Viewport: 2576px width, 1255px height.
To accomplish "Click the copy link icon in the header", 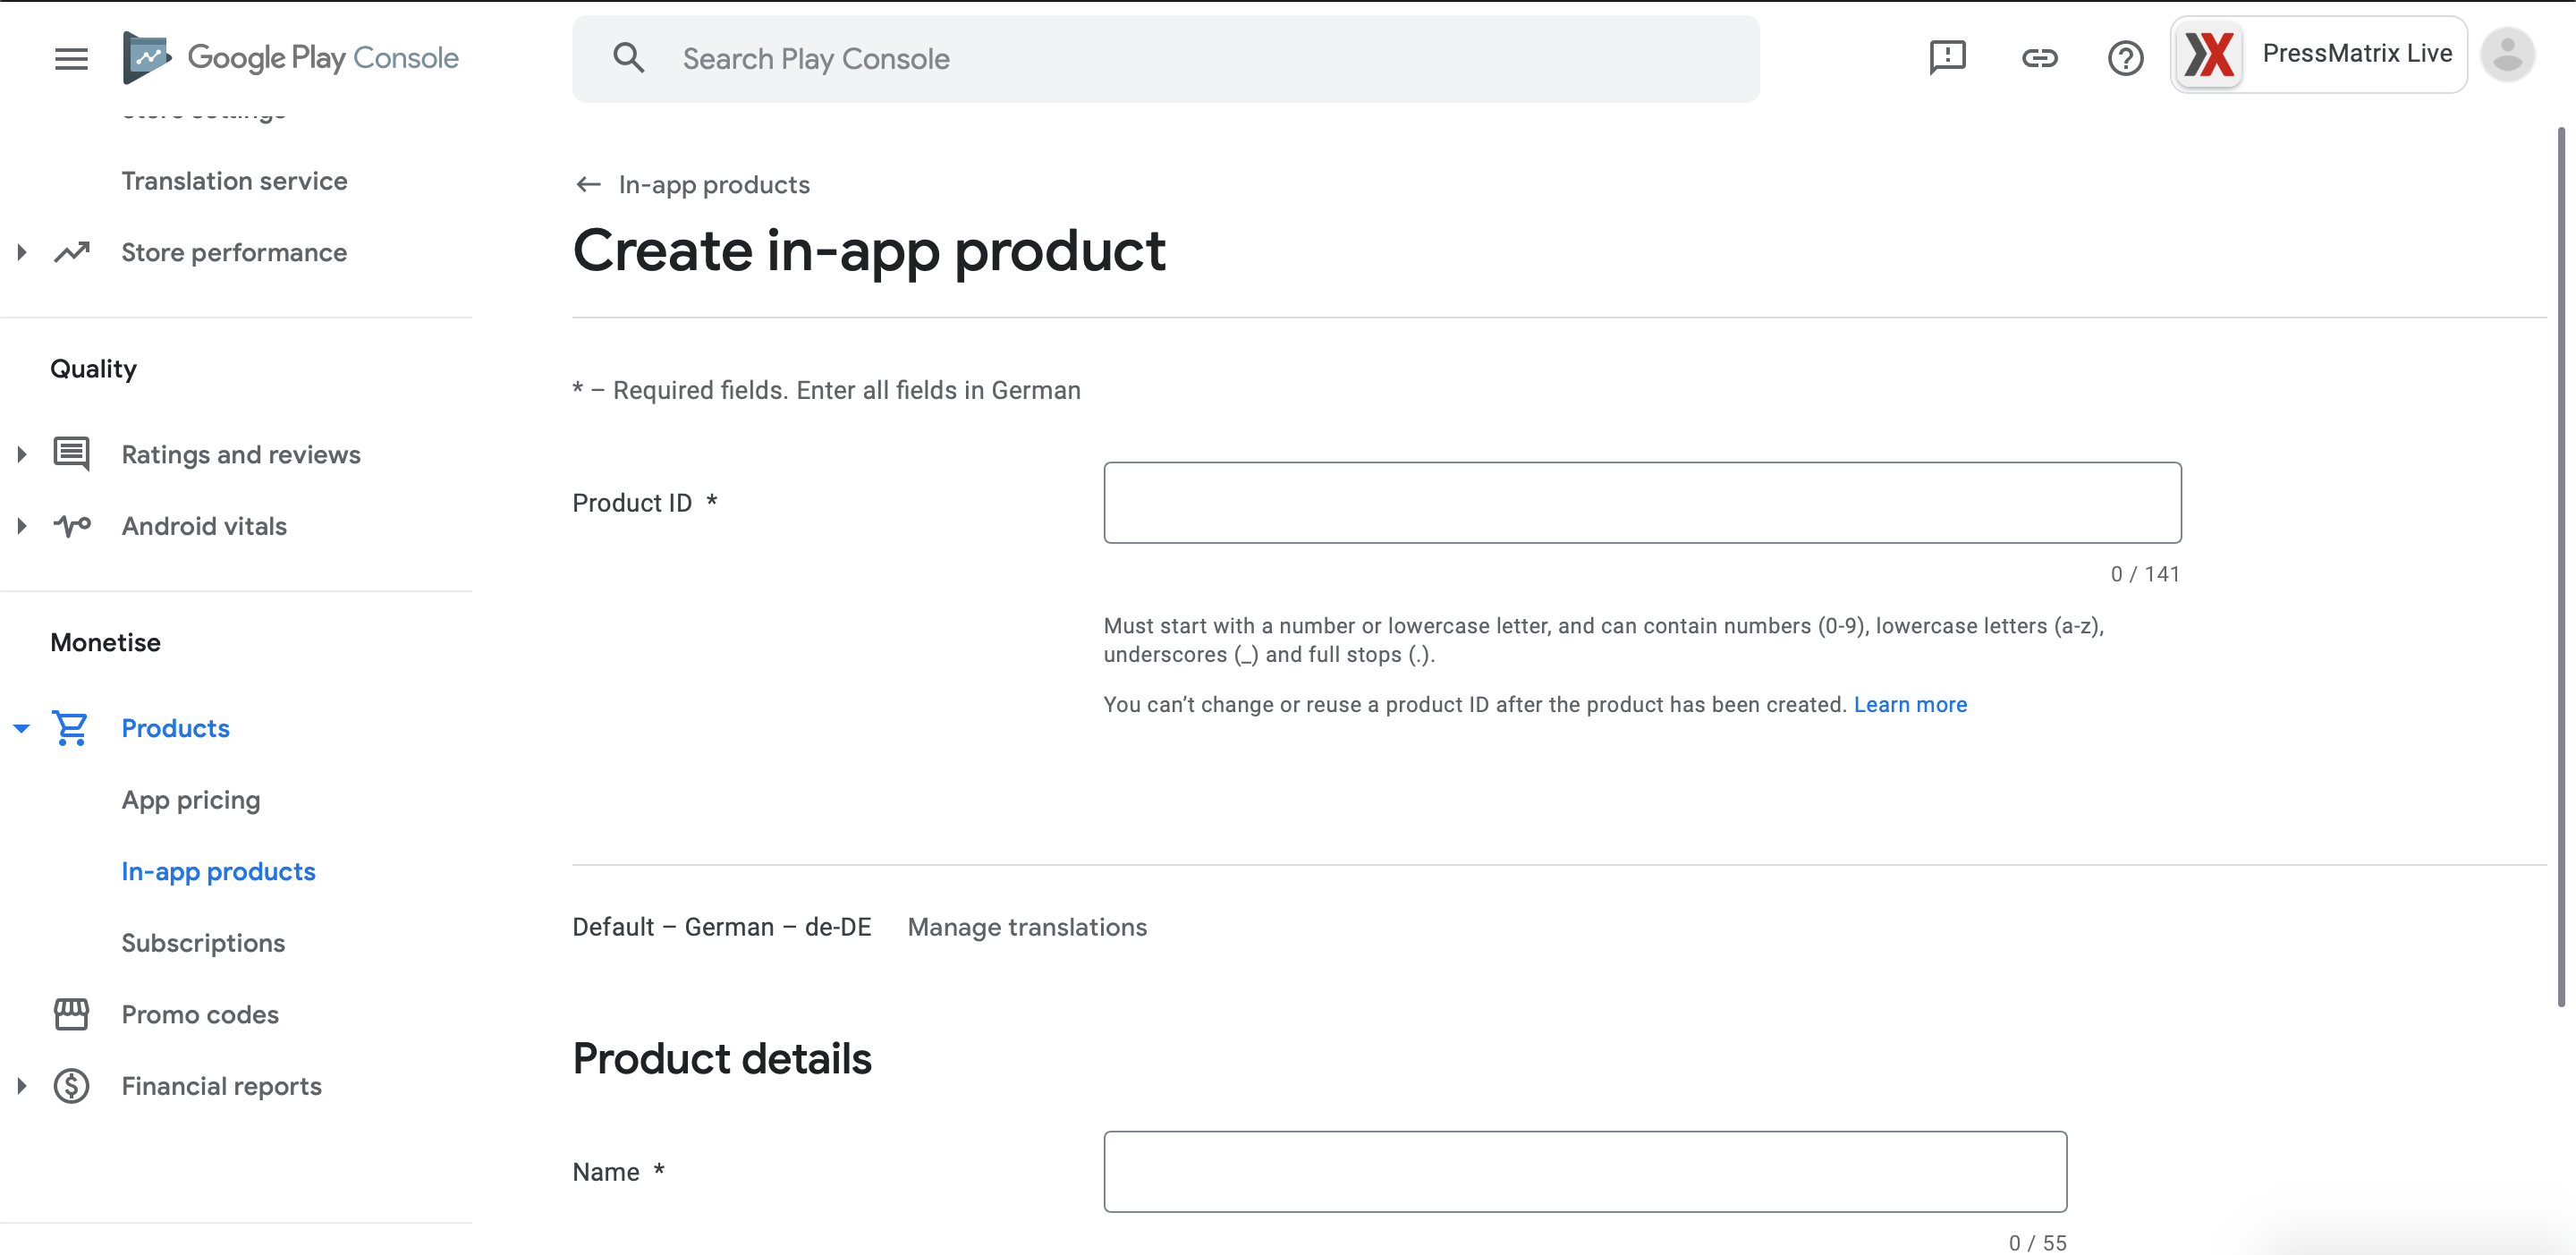I will (2040, 58).
